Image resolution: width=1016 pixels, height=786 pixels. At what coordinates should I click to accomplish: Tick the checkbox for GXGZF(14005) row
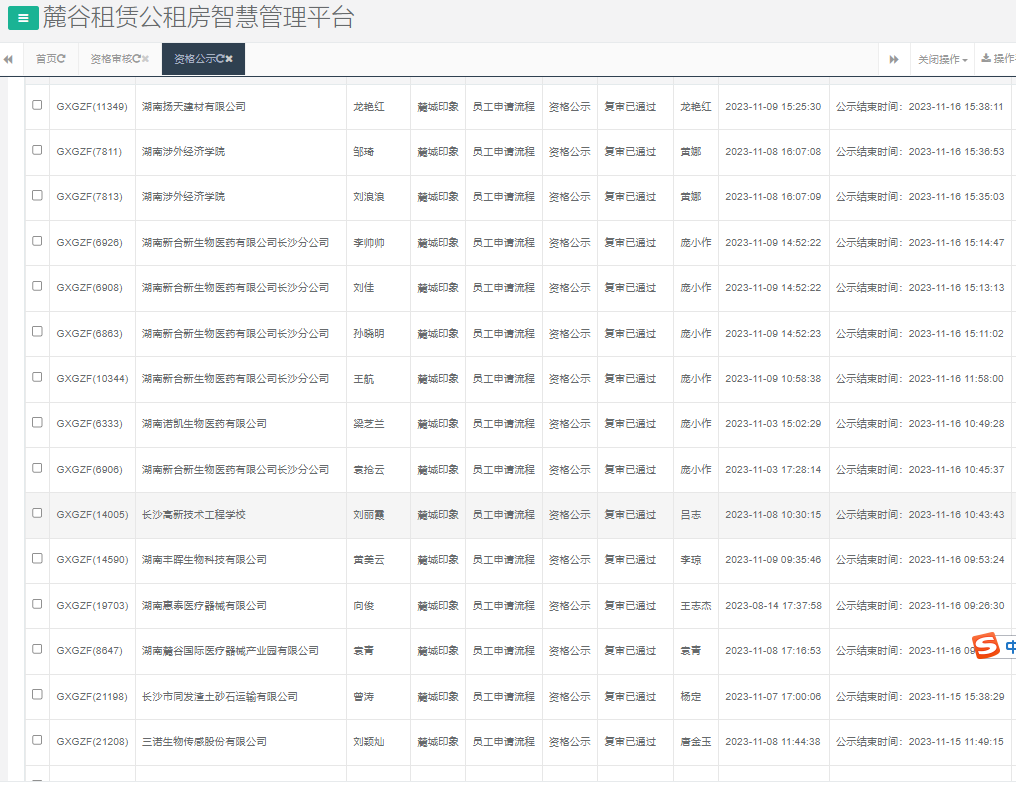[x=37, y=513]
